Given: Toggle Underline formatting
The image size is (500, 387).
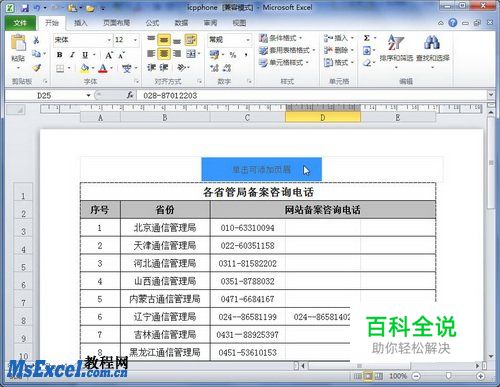Looking at the screenshot, I should coord(85,55).
